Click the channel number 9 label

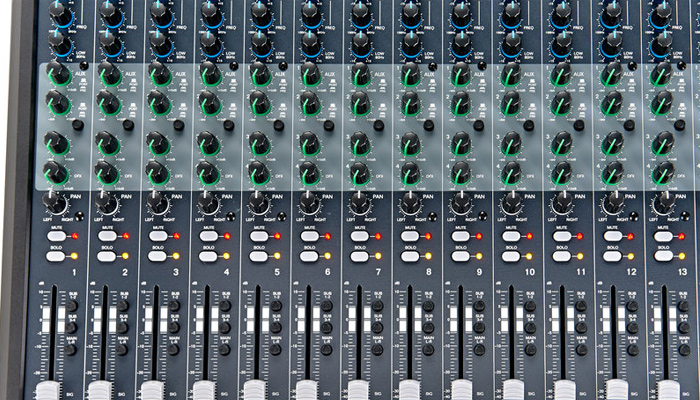479,272
